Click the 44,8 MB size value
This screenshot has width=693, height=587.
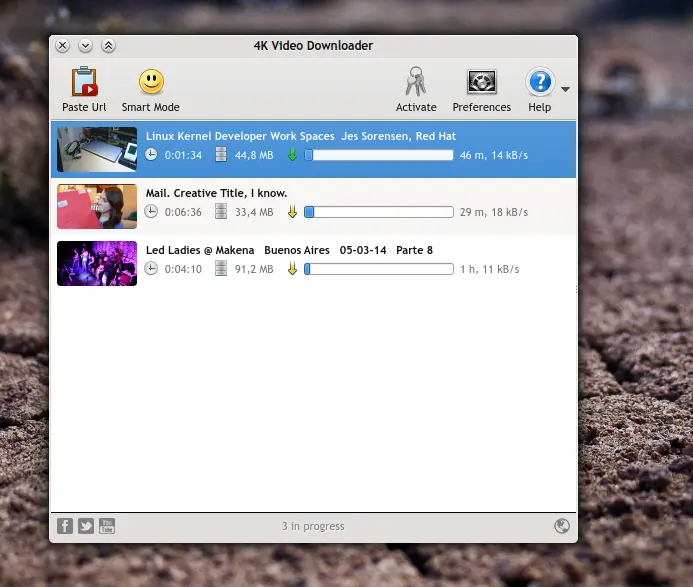(254, 155)
